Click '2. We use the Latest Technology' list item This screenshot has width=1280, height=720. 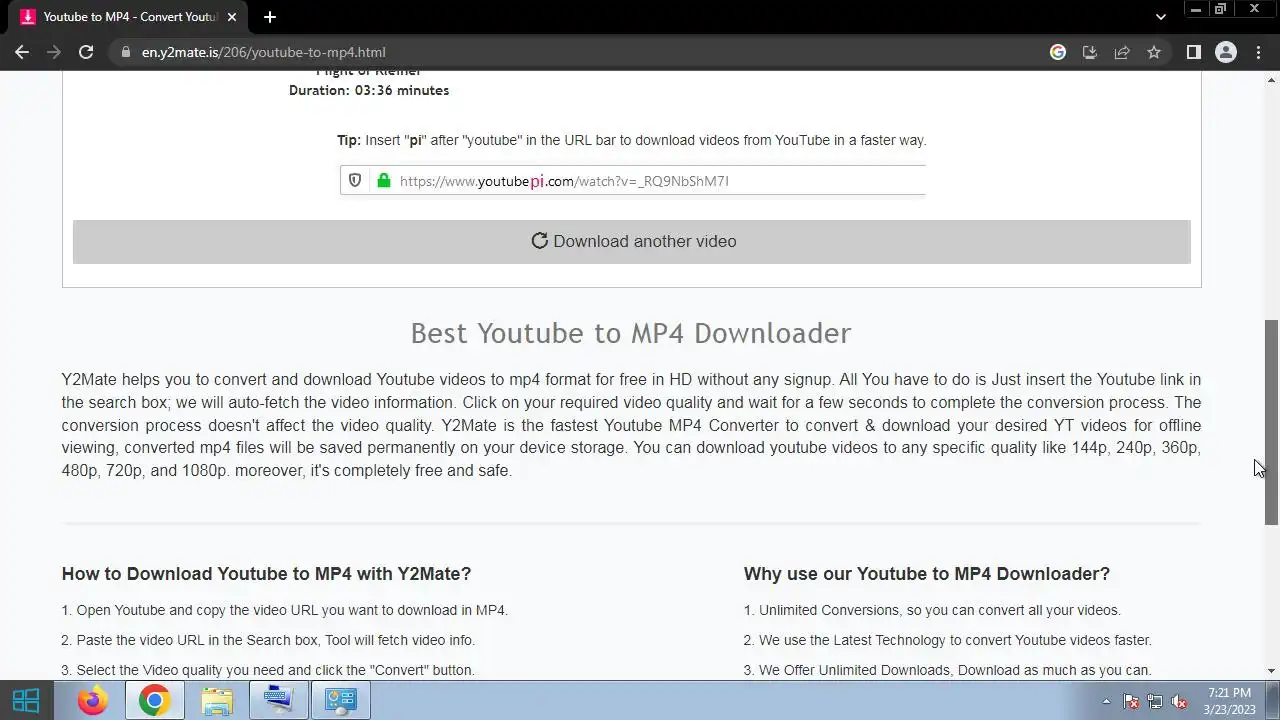948,640
